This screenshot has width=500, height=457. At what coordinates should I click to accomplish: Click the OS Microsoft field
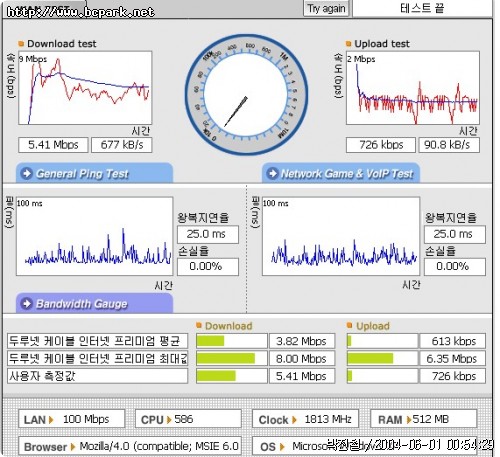[364, 446]
